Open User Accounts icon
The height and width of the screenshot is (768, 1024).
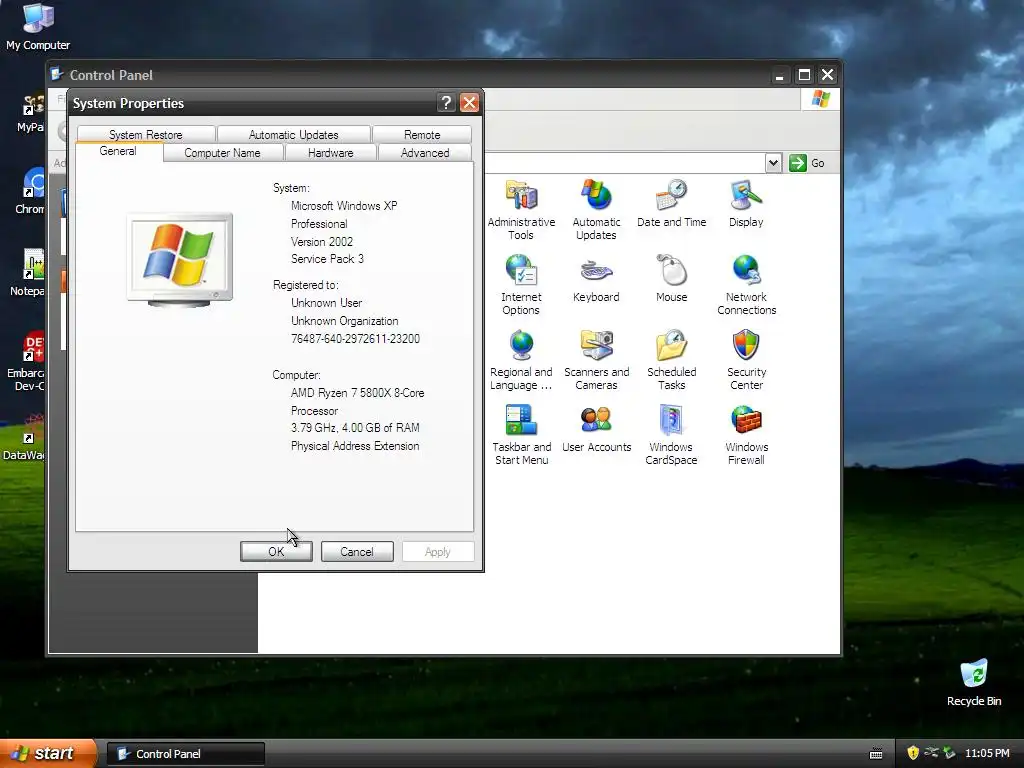(x=596, y=428)
